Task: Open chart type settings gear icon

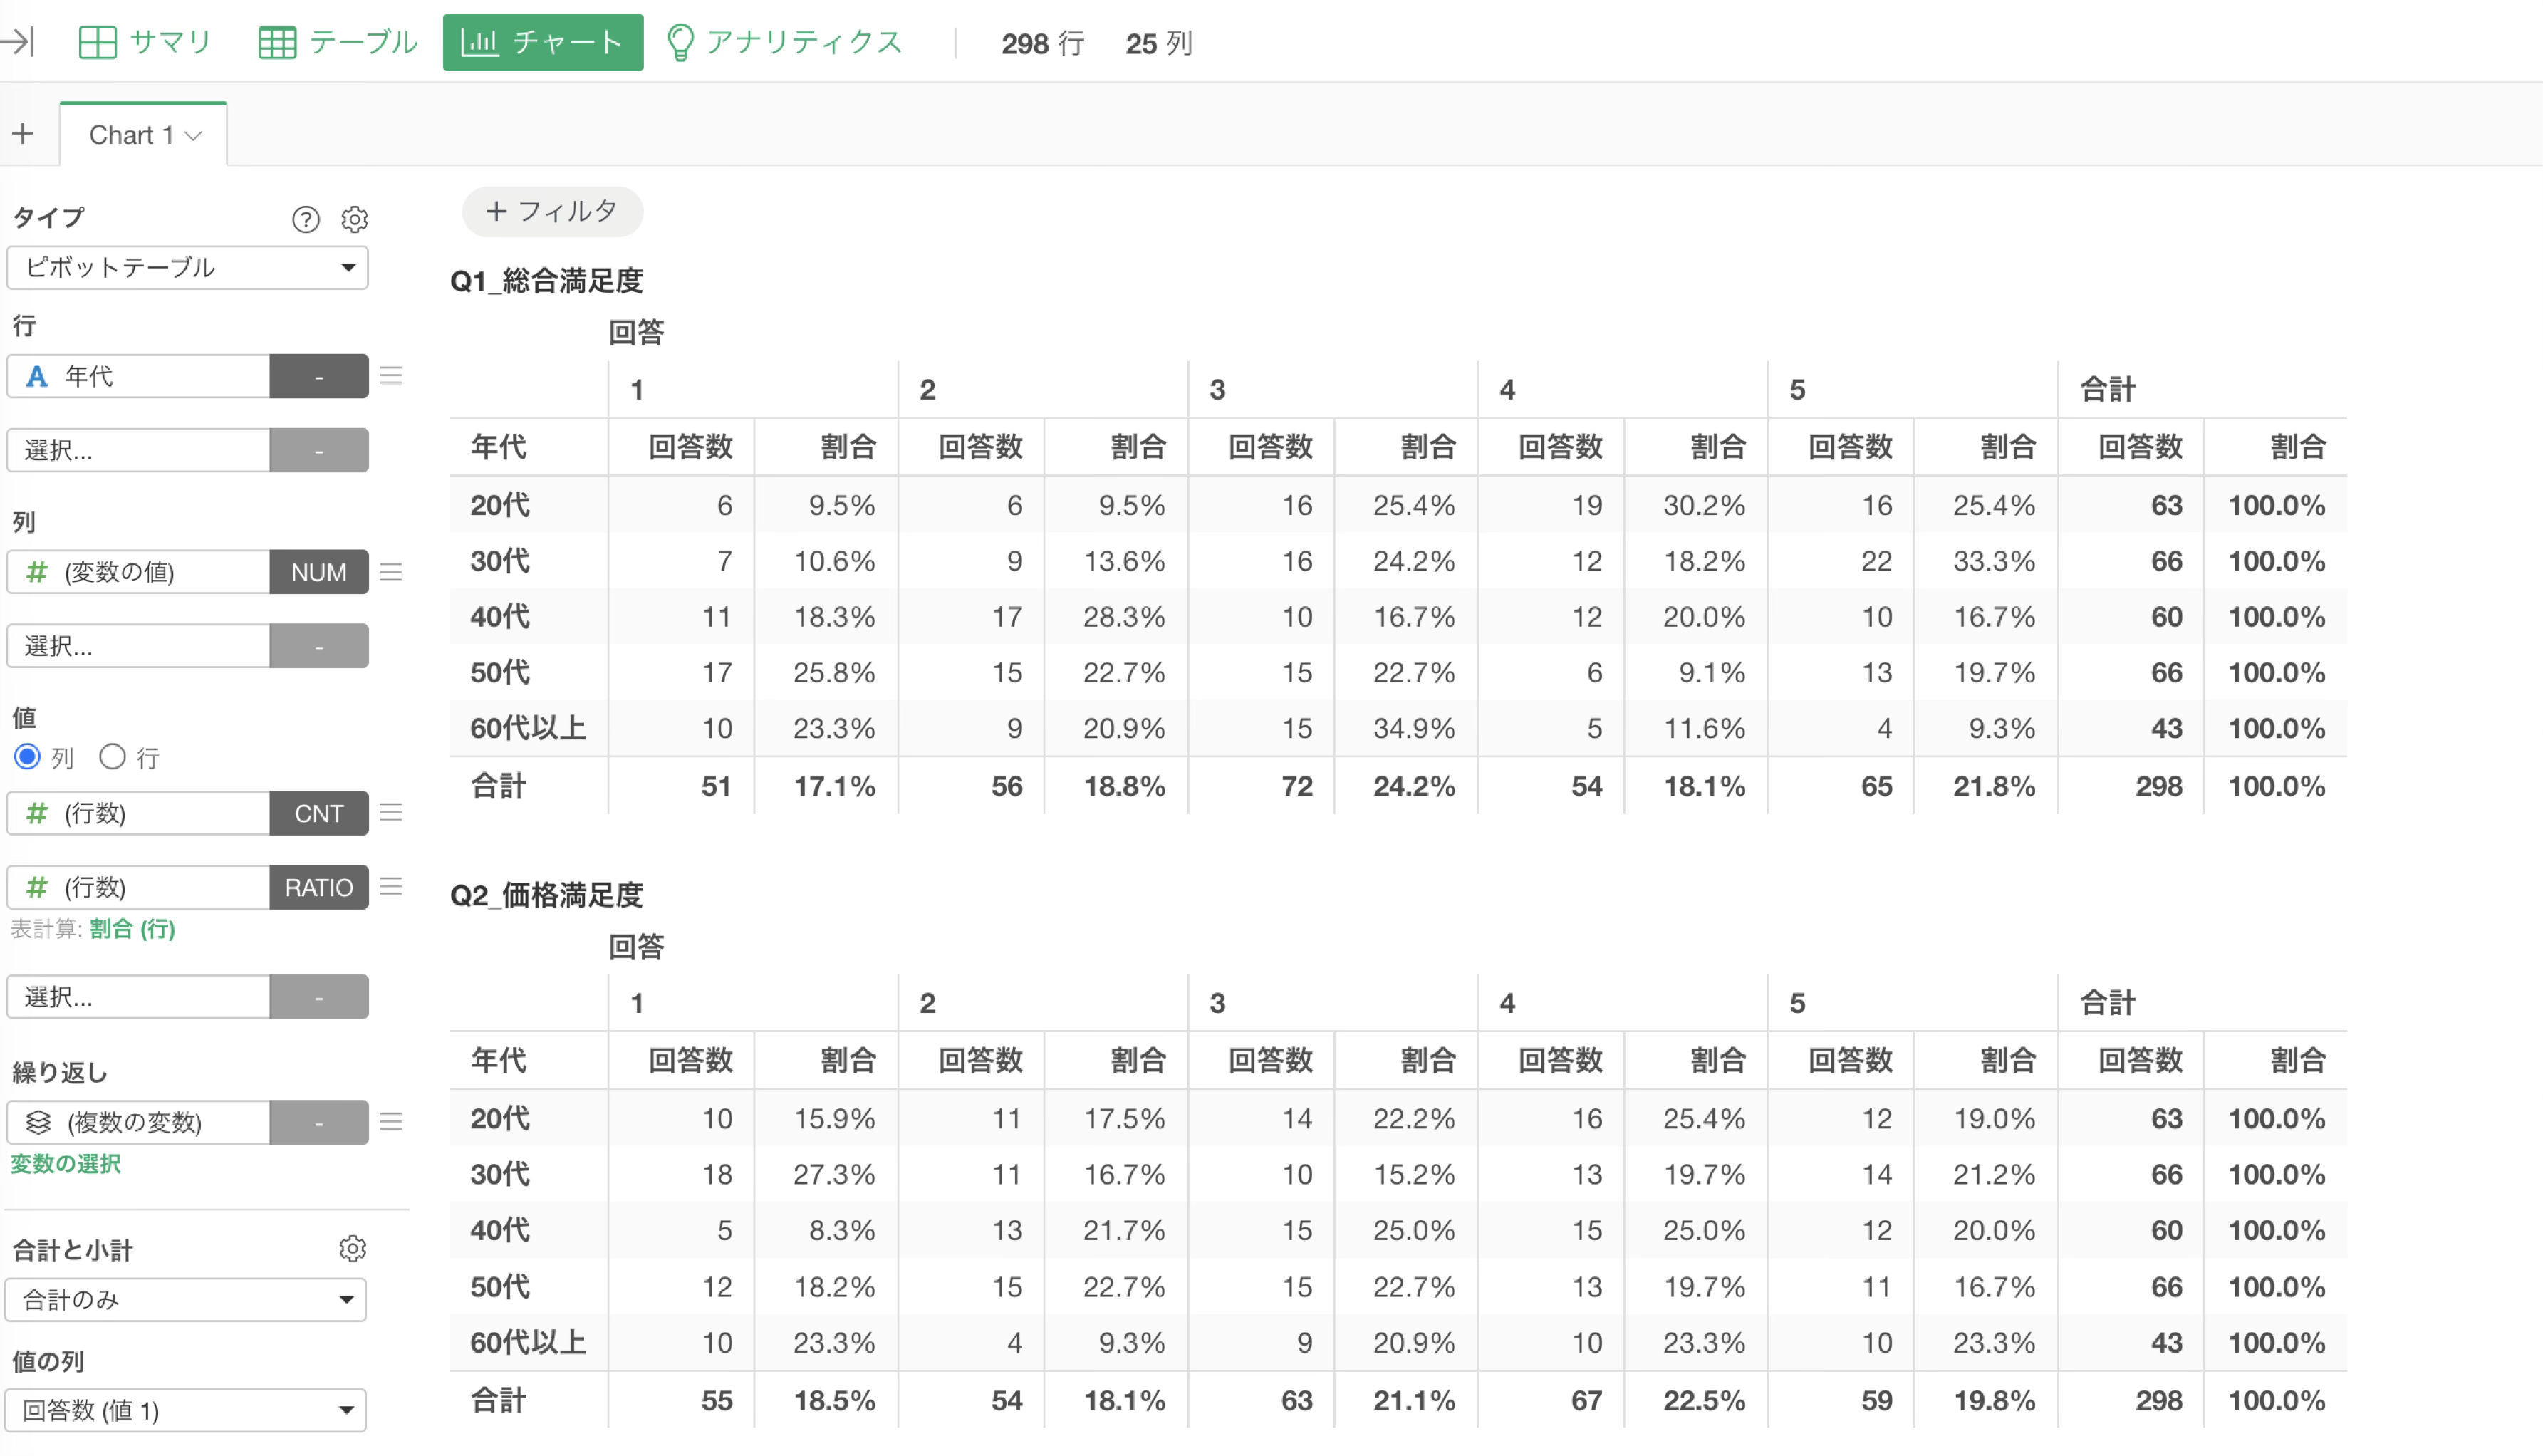Action: point(355,219)
